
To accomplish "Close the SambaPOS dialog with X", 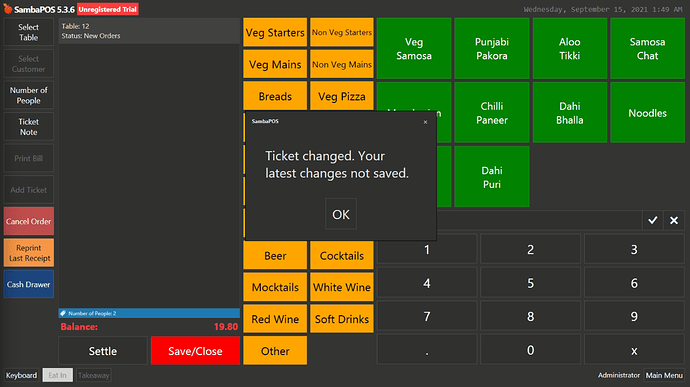I will [x=425, y=122].
